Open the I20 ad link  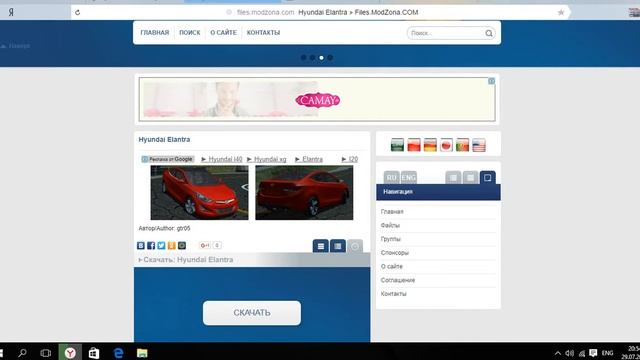pos(353,159)
